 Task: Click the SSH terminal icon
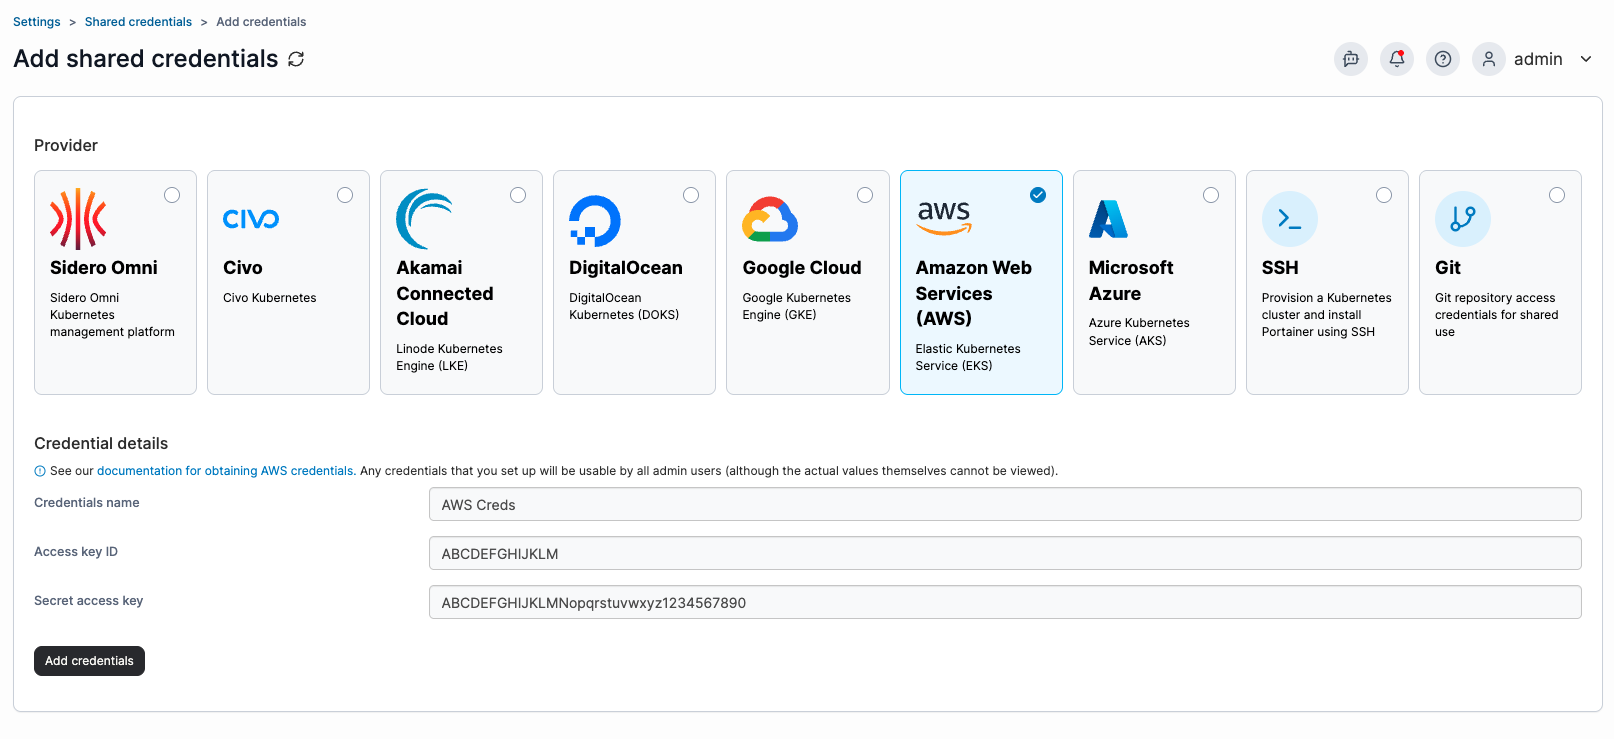click(1289, 219)
